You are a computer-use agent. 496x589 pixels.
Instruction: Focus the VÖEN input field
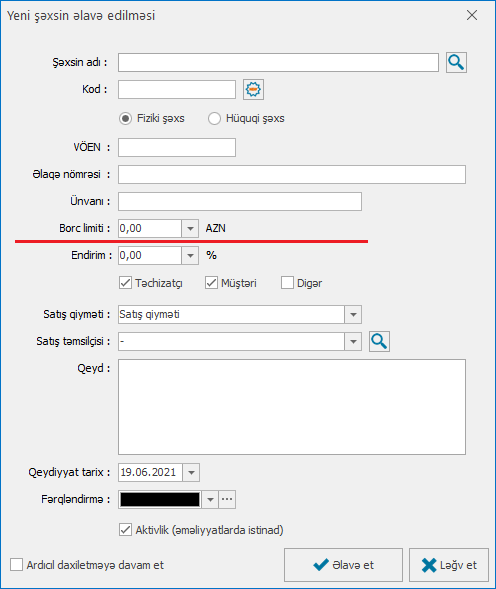pyautogui.click(x=177, y=147)
